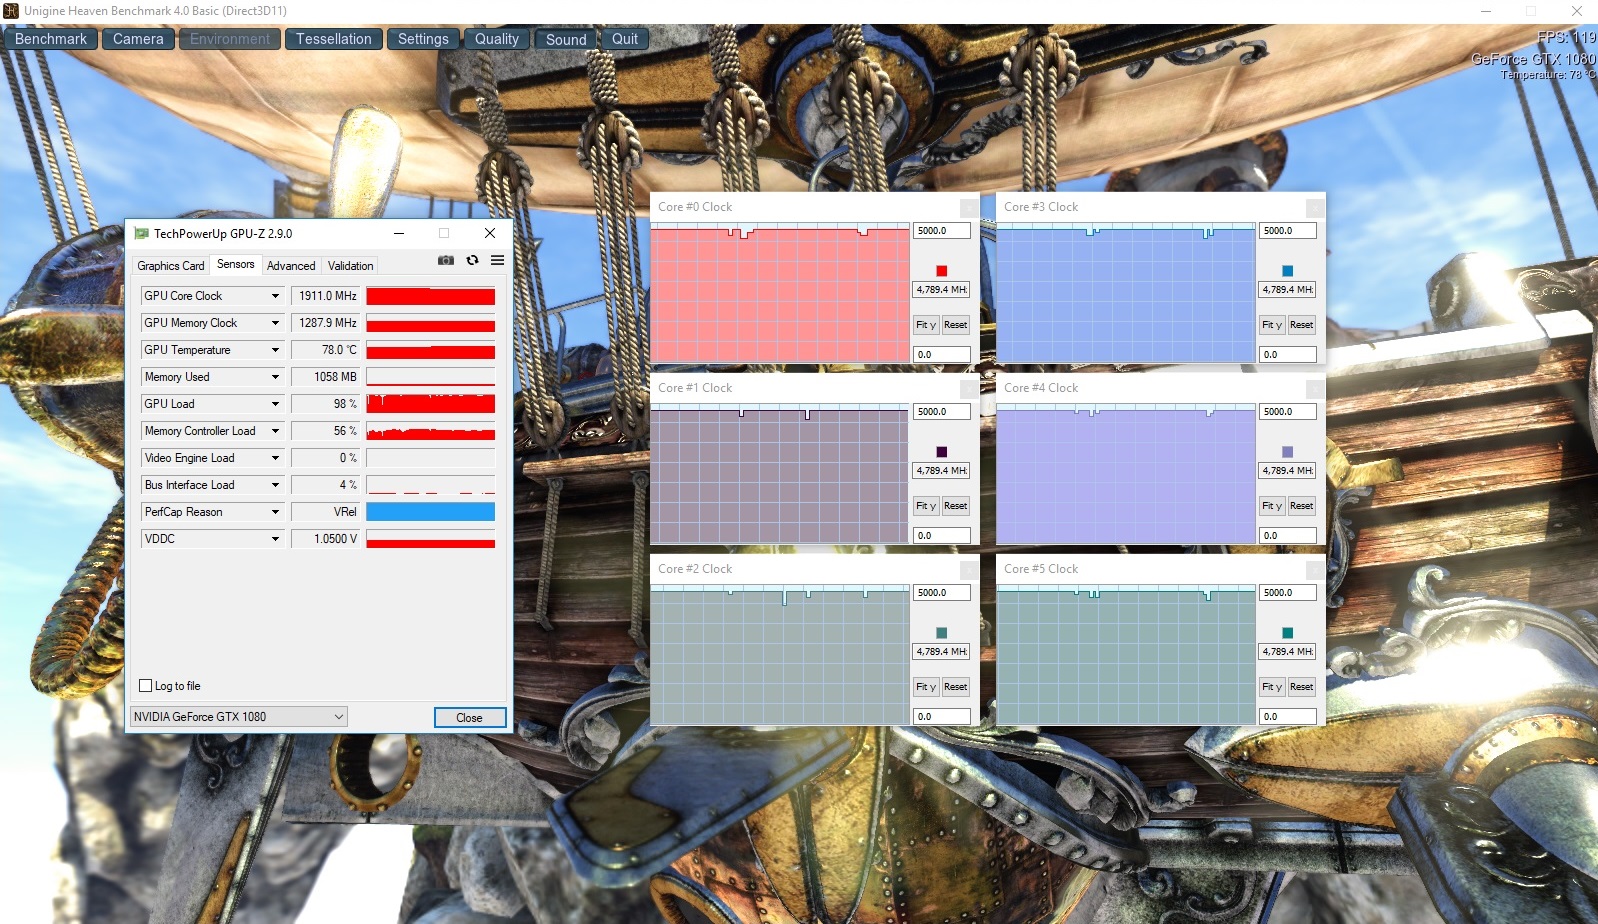Viewport: 1598px width, 924px height.
Task: Click Fit y on Core #1 Clock
Action: [x=926, y=506]
